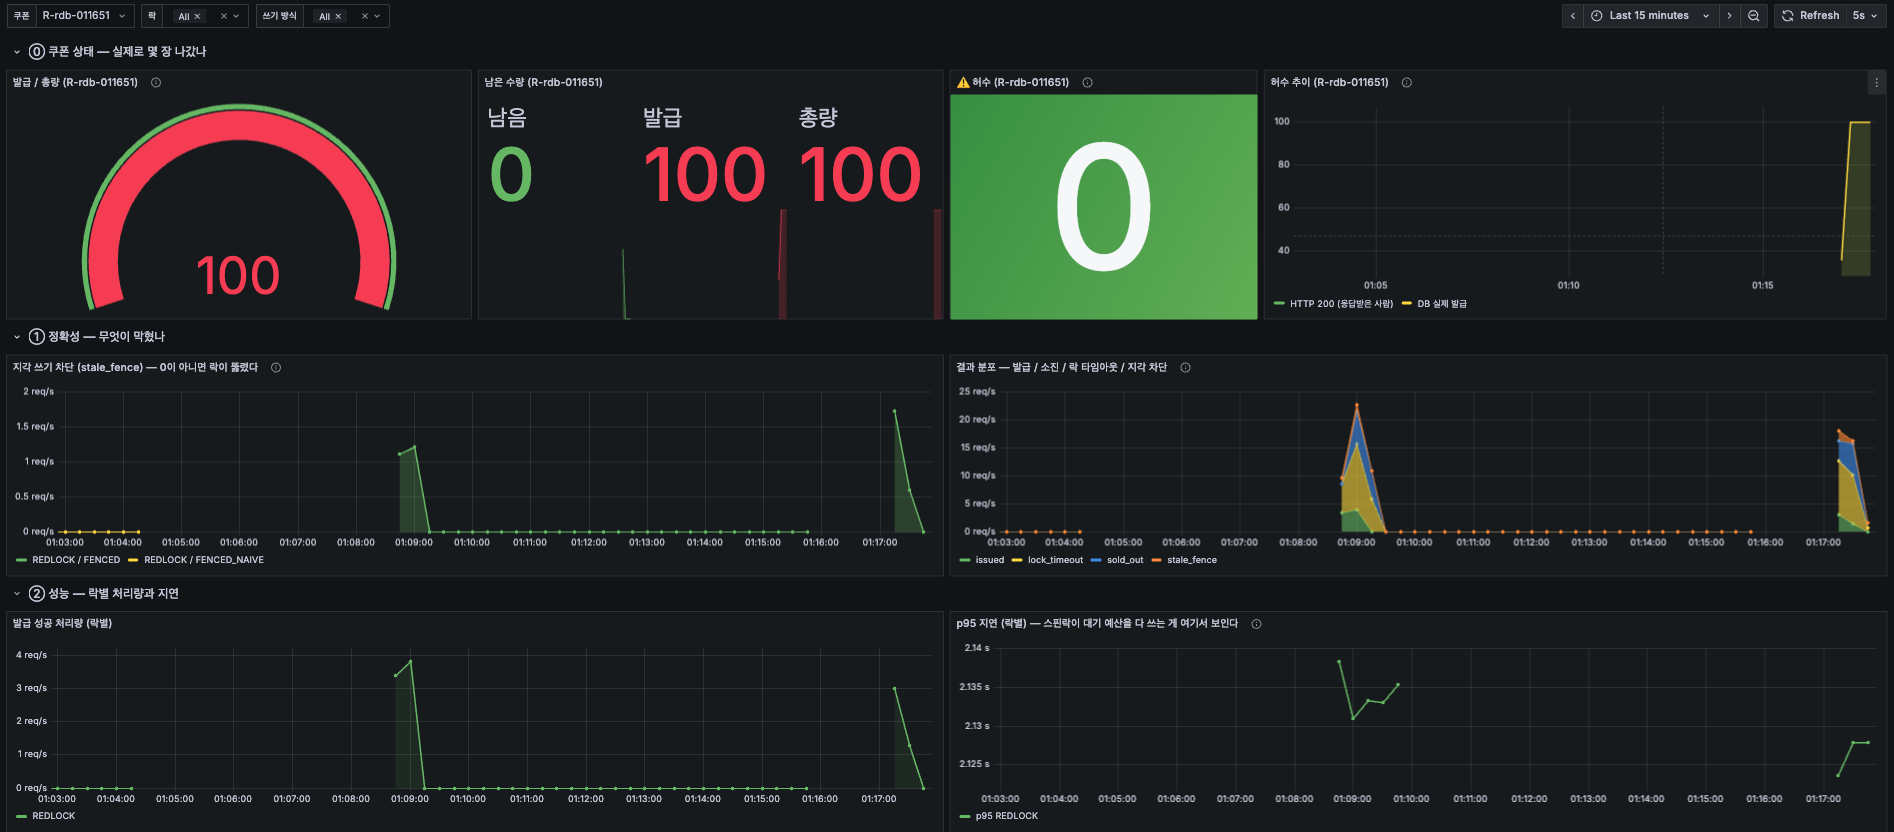Click the 쿠폰 variable label
The height and width of the screenshot is (832, 1894).
point(22,16)
